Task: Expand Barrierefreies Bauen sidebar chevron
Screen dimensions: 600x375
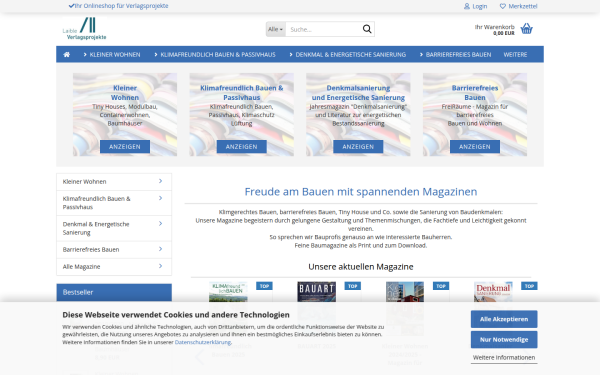Action: point(160,249)
